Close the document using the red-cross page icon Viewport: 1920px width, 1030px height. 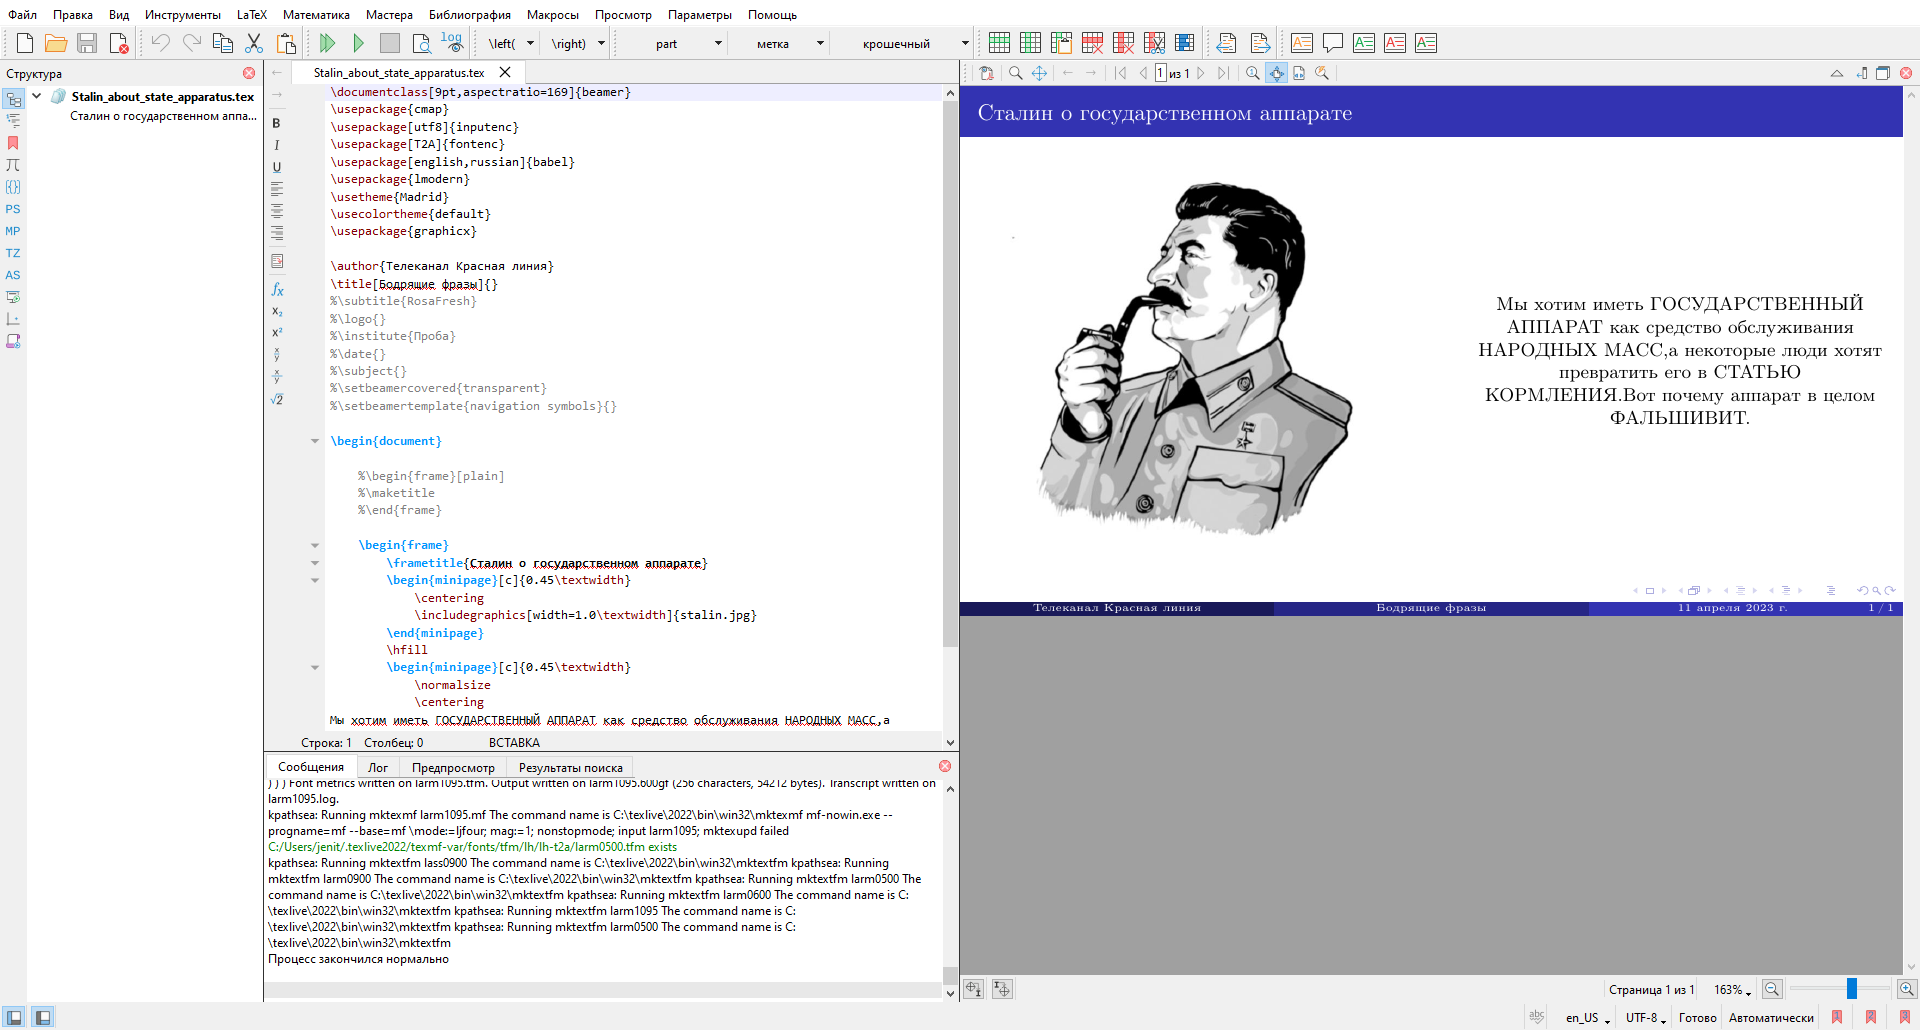pos(119,43)
